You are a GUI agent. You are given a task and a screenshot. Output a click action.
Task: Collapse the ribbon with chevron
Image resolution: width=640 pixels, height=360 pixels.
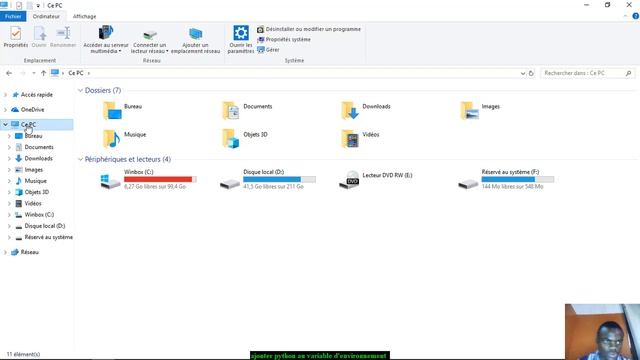coord(626,16)
